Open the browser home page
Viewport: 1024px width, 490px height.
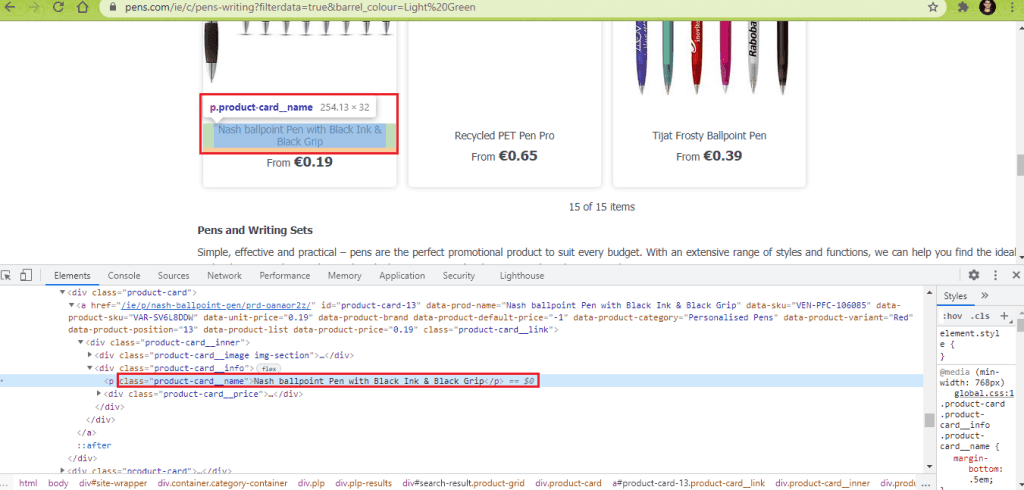pyautogui.click(x=82, y=7)
